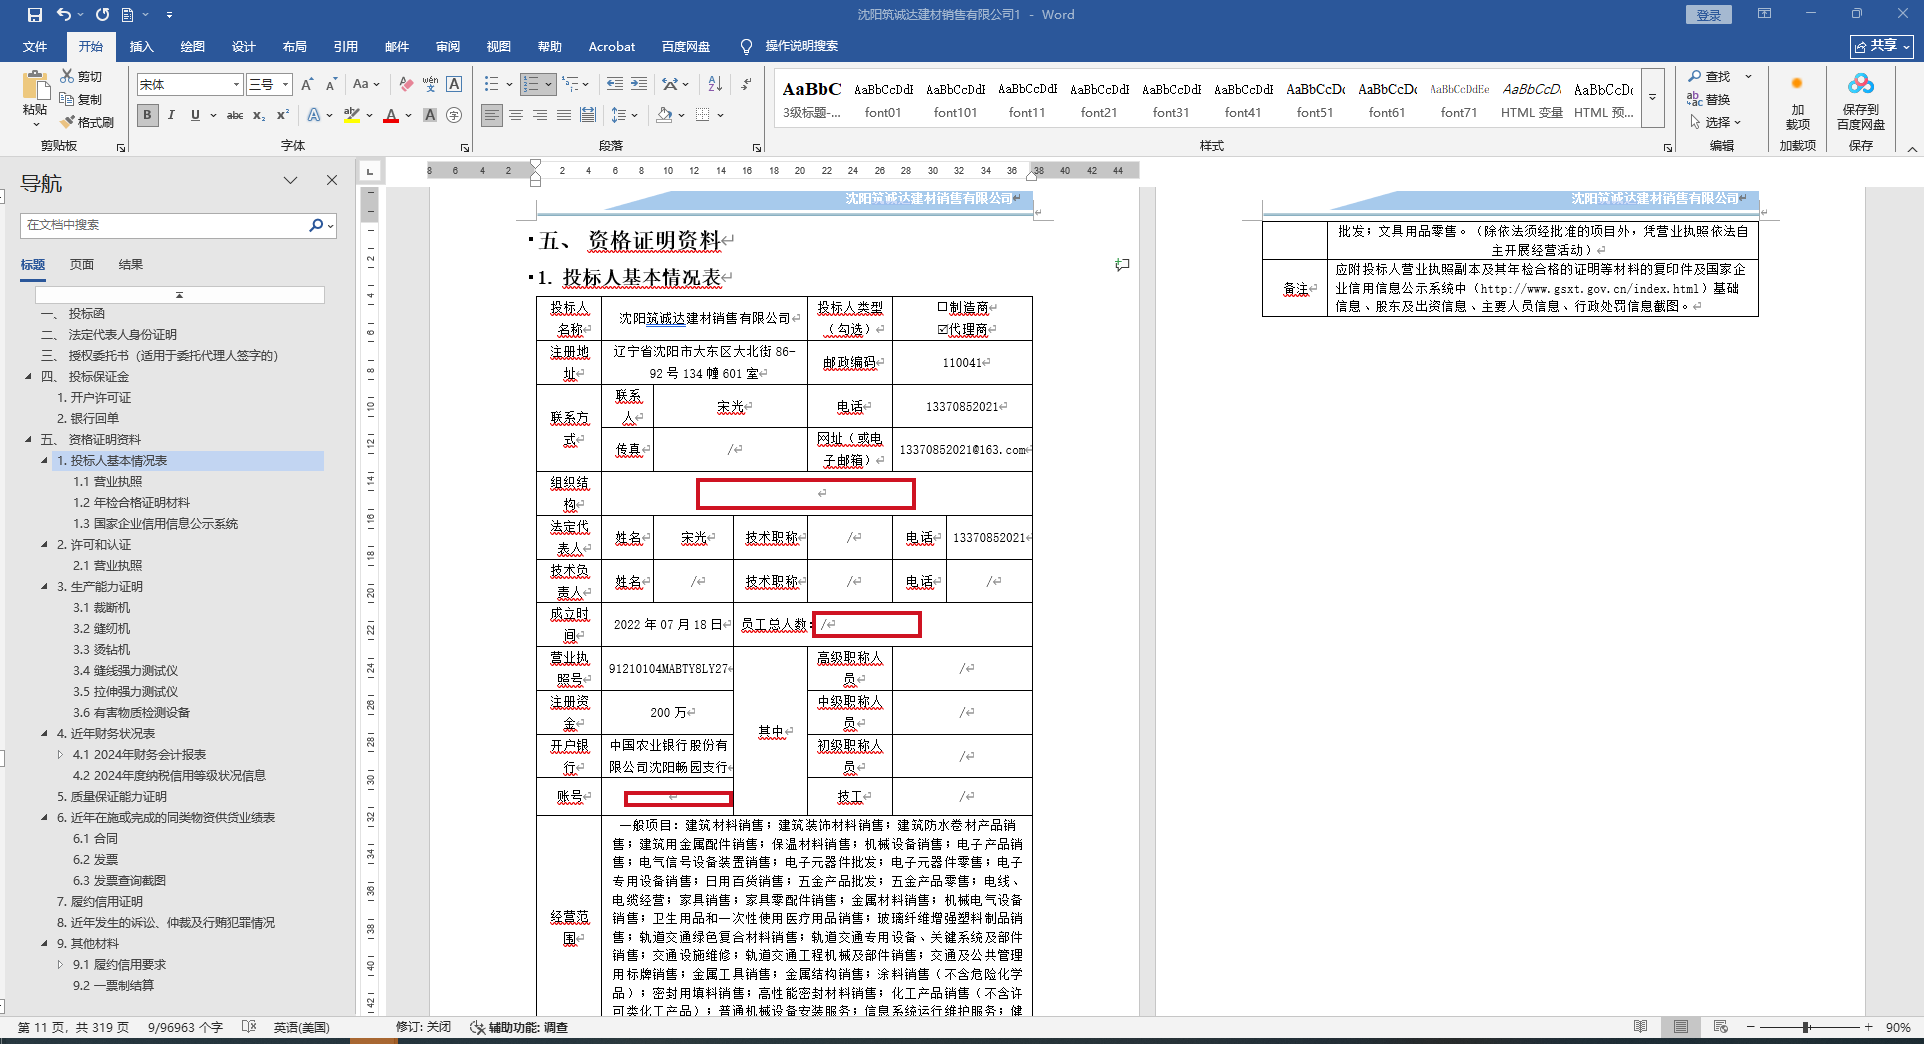Click 查找 to find text
The height and width of the screenshot is (1044, 1924).
pyautogui.click(x=1709, y=76)
